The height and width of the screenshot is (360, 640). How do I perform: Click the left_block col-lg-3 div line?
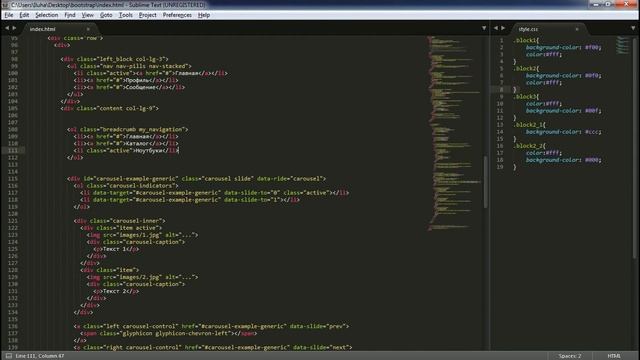[x=114, y=59]
